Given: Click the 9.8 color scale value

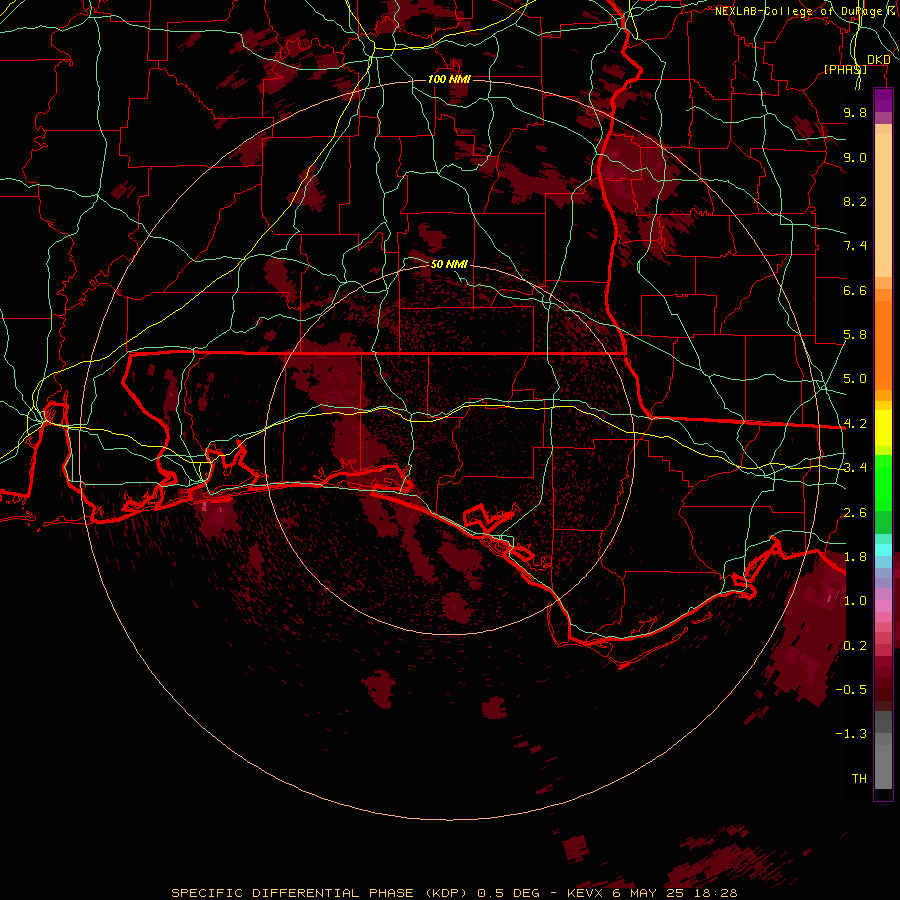Looking at the screenshot, I should coord(855,112).
